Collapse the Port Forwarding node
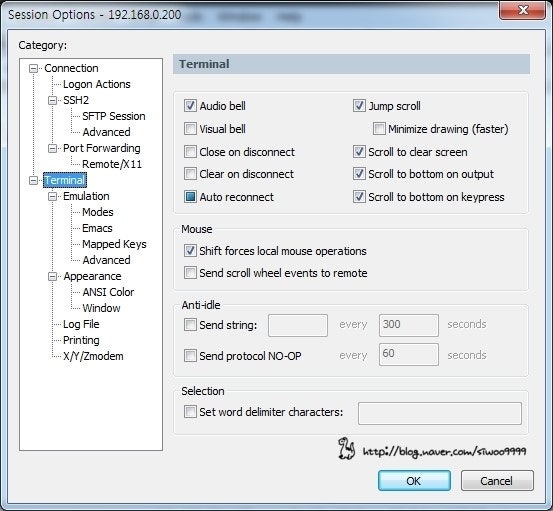Screen dimensions: 553x511 pyautogui.click(x=52, y=148)
